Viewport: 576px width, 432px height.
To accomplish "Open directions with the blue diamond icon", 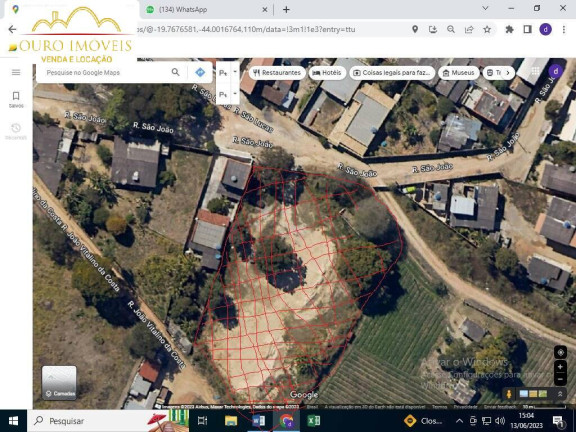I will coord(200,72).
